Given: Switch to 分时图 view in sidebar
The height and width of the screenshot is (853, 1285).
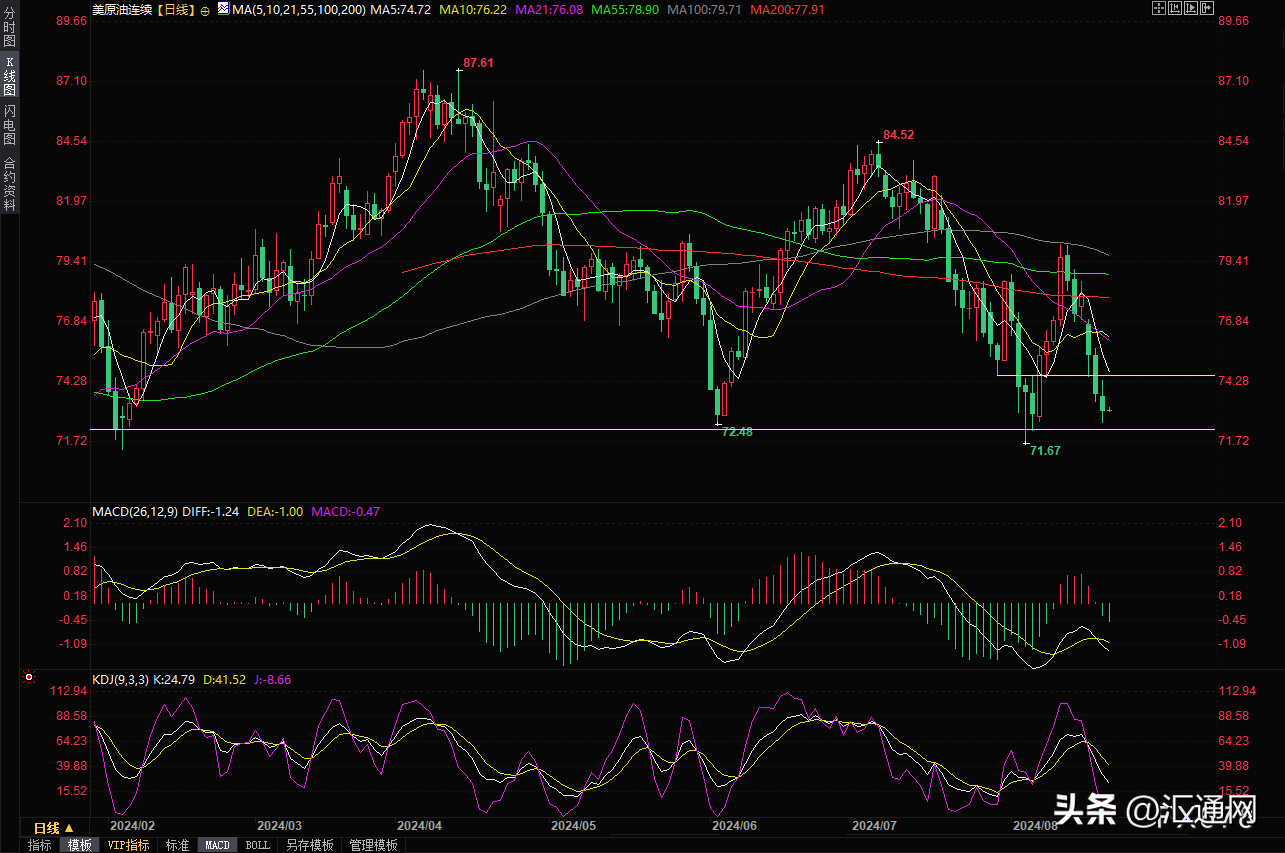Looking at the screenshot, I should point(9,27).
